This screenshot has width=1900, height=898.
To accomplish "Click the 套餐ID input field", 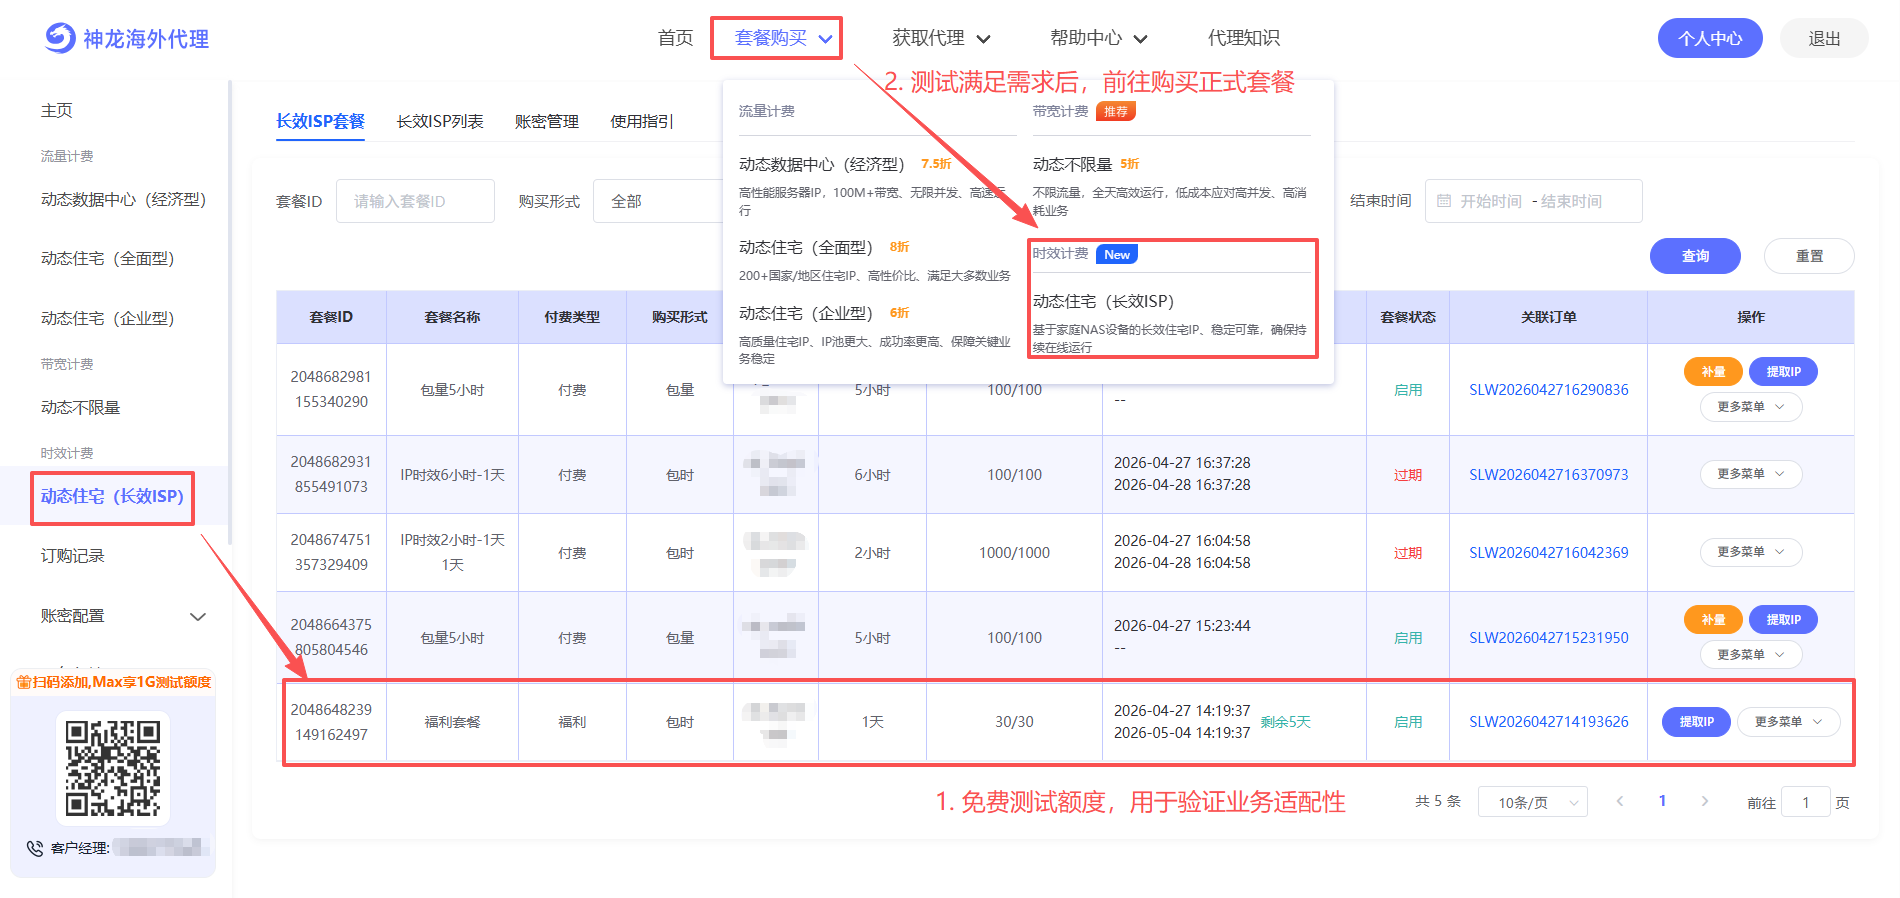I will (415, 201).
